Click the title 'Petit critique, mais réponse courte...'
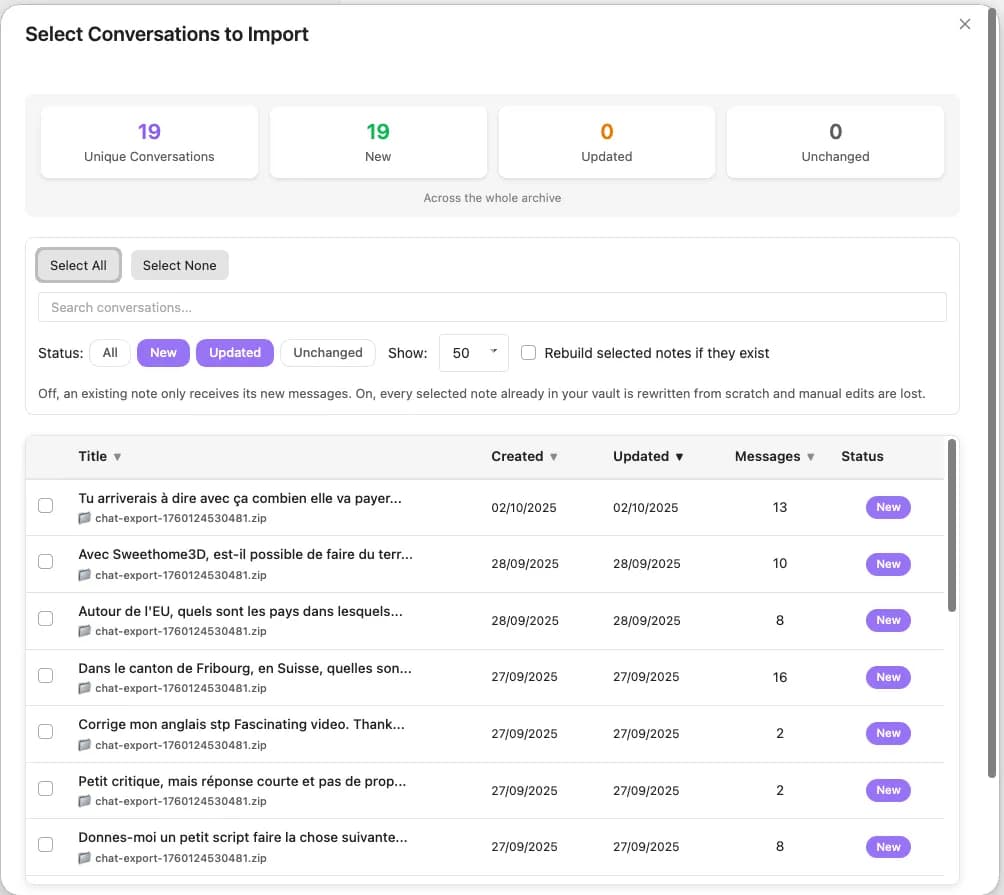Image resolution: width=1004 pixels, height=895 pixels. (242, 781)
